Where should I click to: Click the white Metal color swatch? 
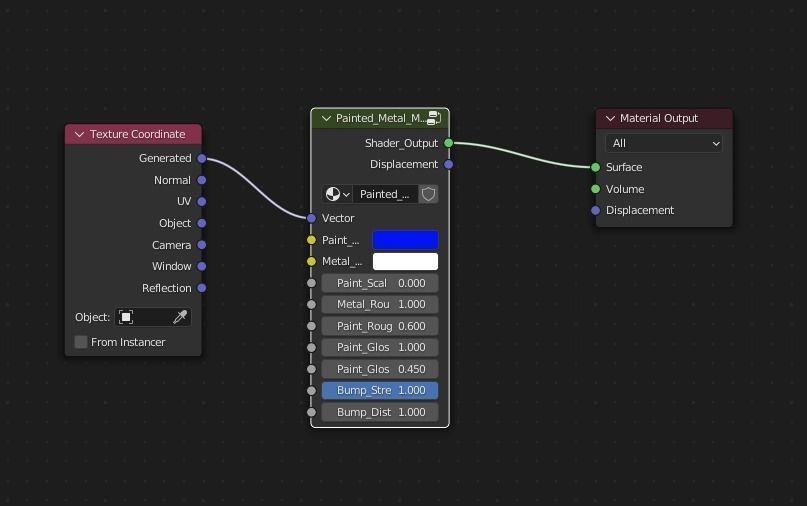point(405,261)
